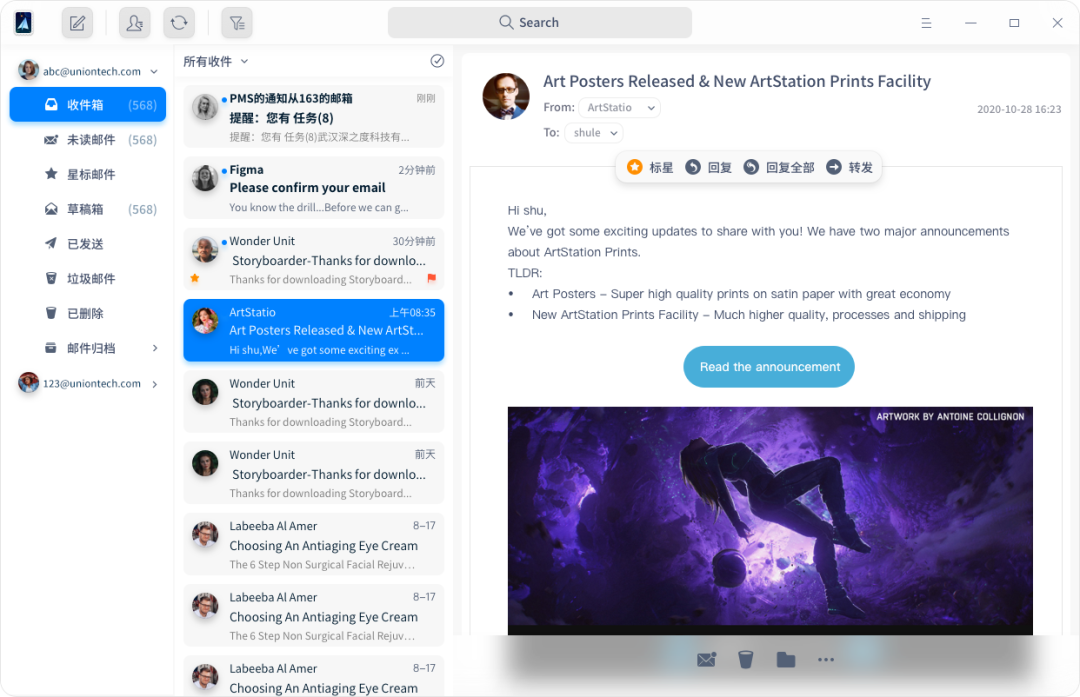Click the date 2020-10-28 16:23
The width and height of the screenshot is (1080, 697).
[x=1019, y=110]
